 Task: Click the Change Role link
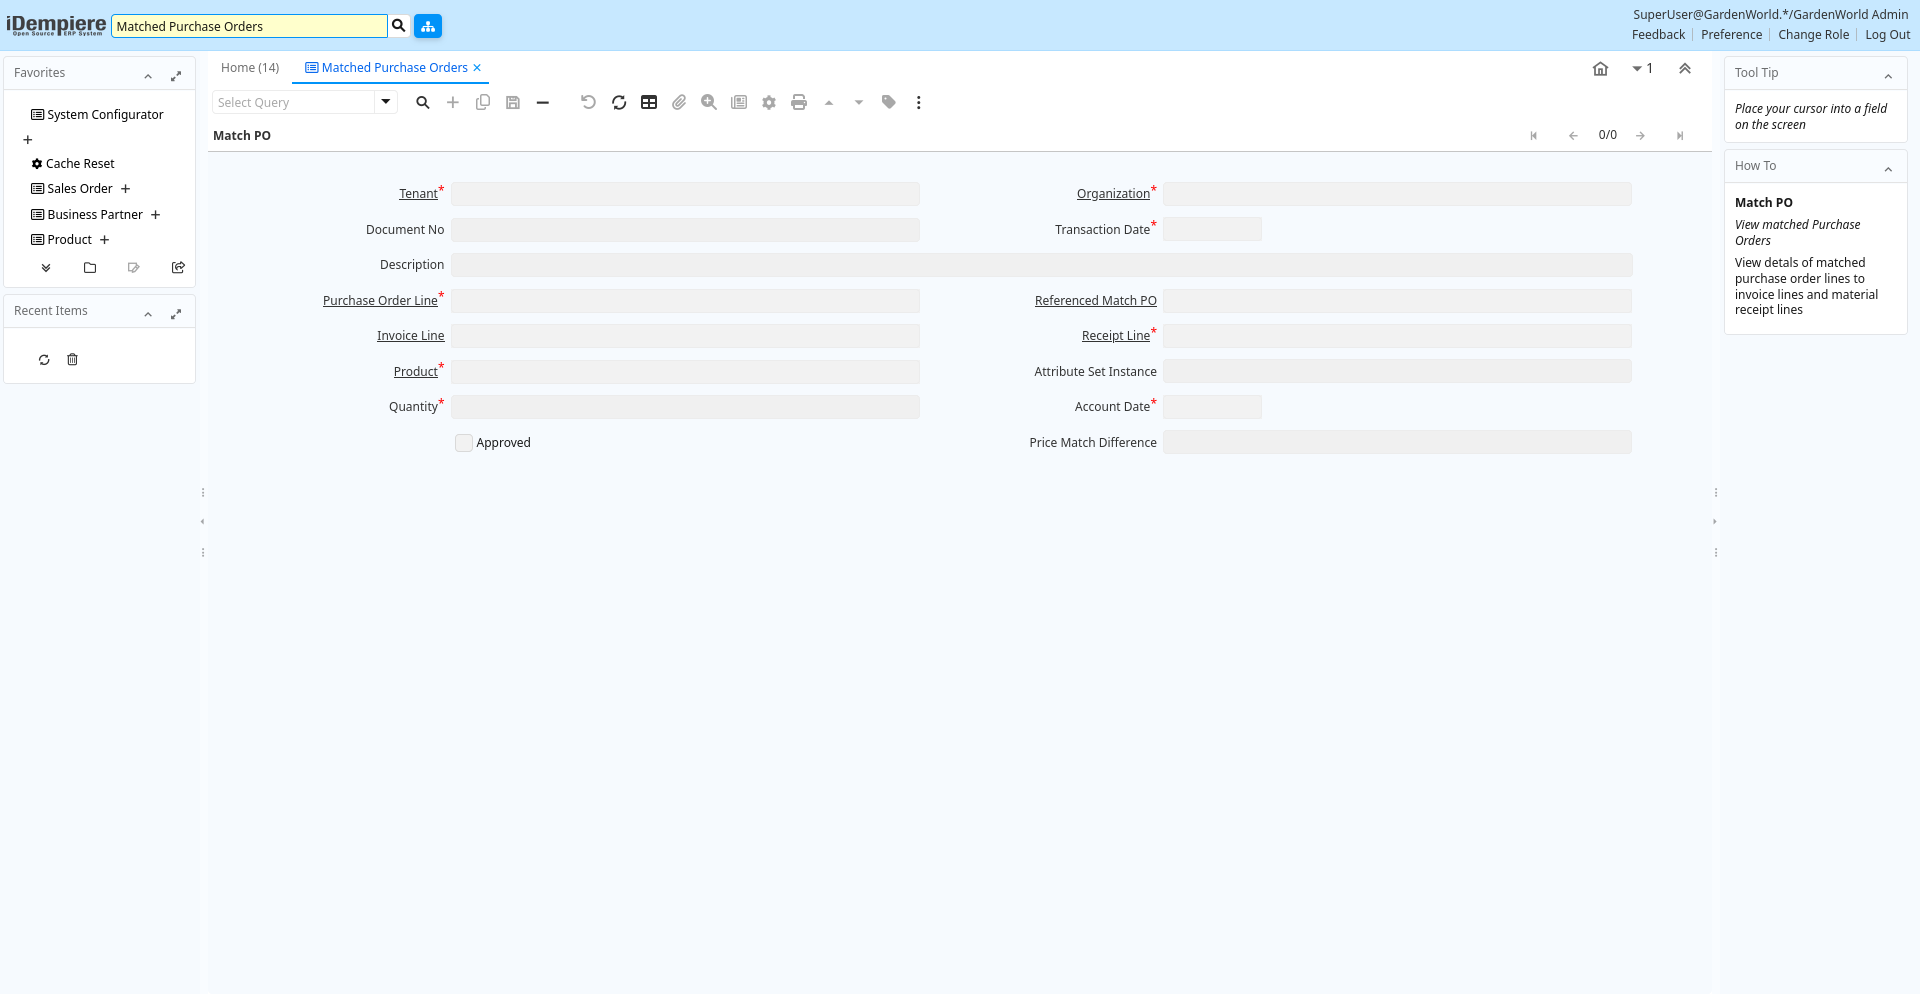[x=1813, y=35]
